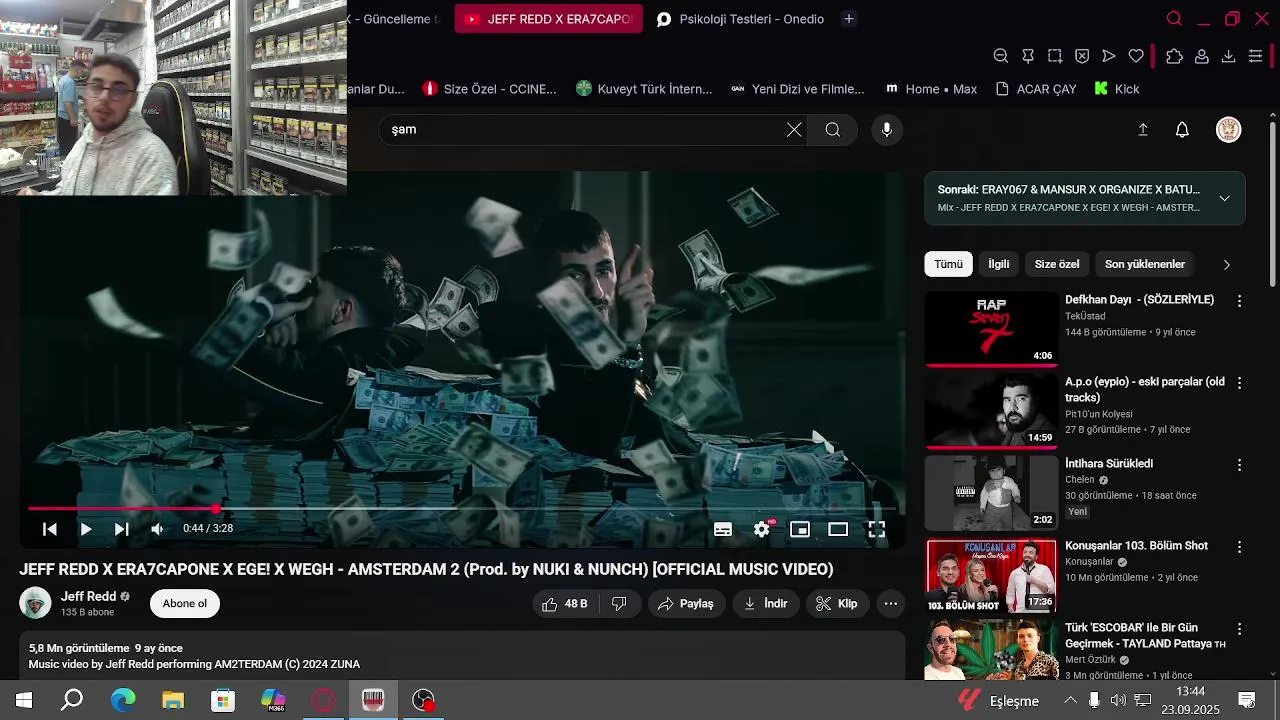Screen dimensions: 1280x720
Task: Select the Tümü filter chip
Action: point(948,264)
